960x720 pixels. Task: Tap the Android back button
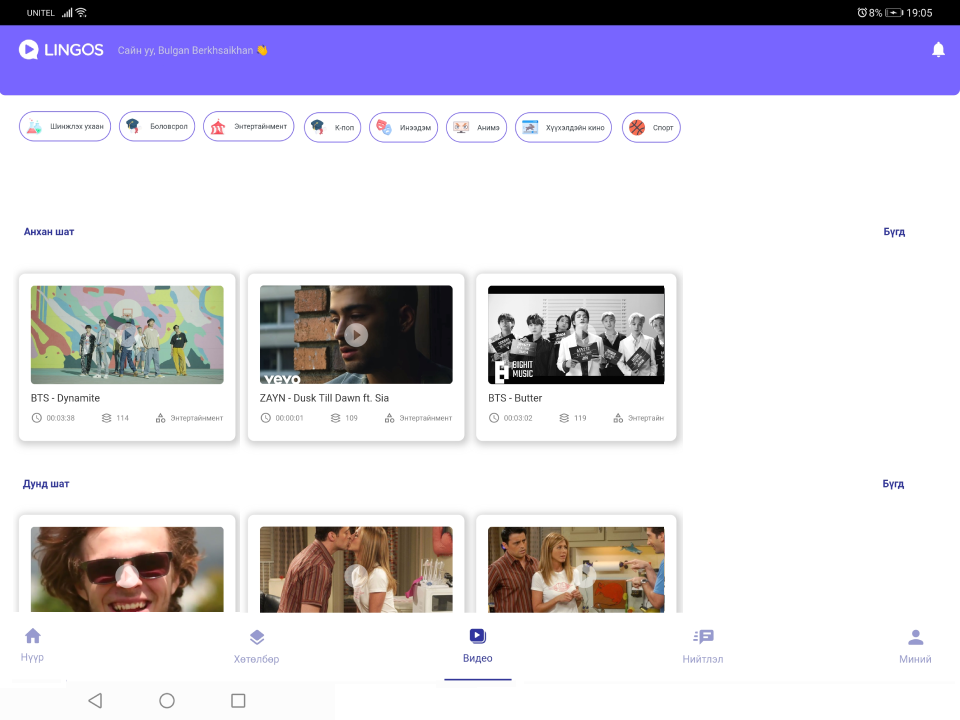click(x=96, y=700)
